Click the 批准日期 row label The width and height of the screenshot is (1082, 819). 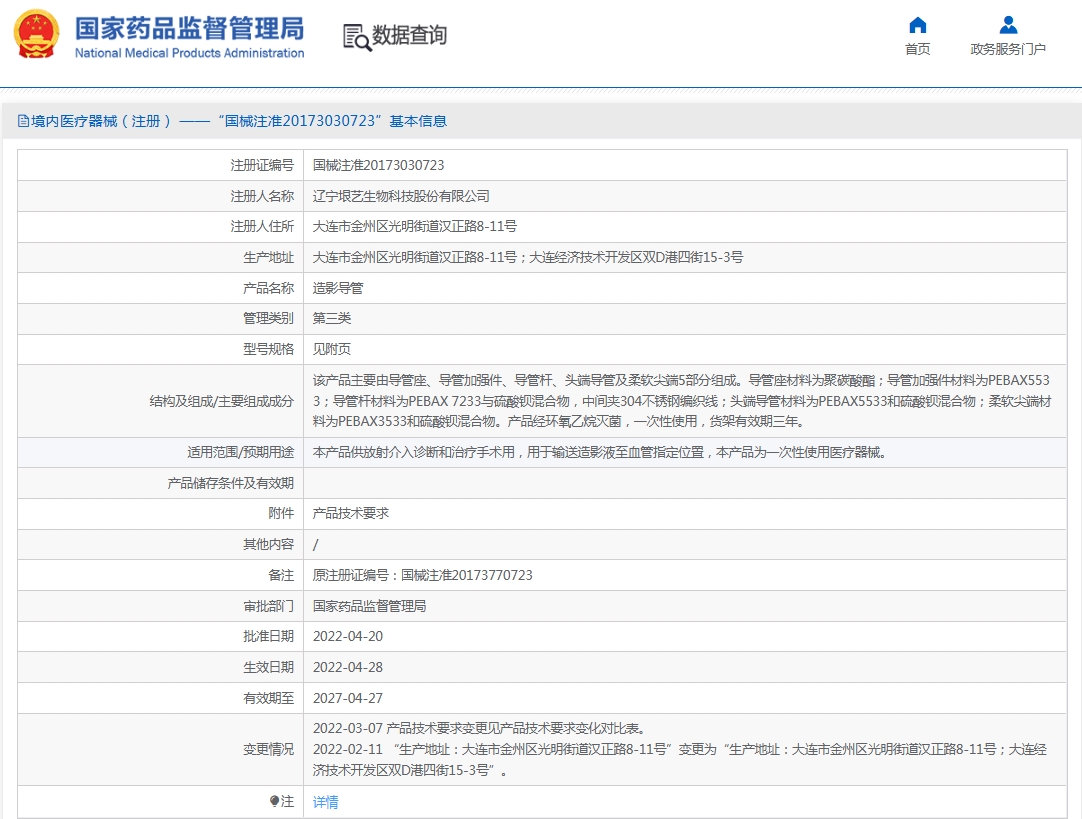point(268,636)
